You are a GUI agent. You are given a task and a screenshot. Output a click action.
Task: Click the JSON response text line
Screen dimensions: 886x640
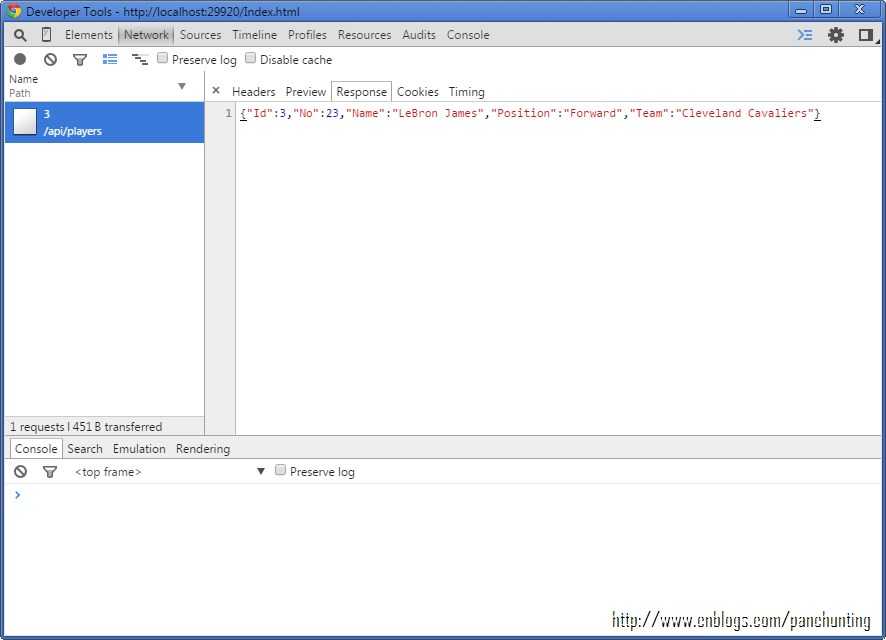coord(530,113)
